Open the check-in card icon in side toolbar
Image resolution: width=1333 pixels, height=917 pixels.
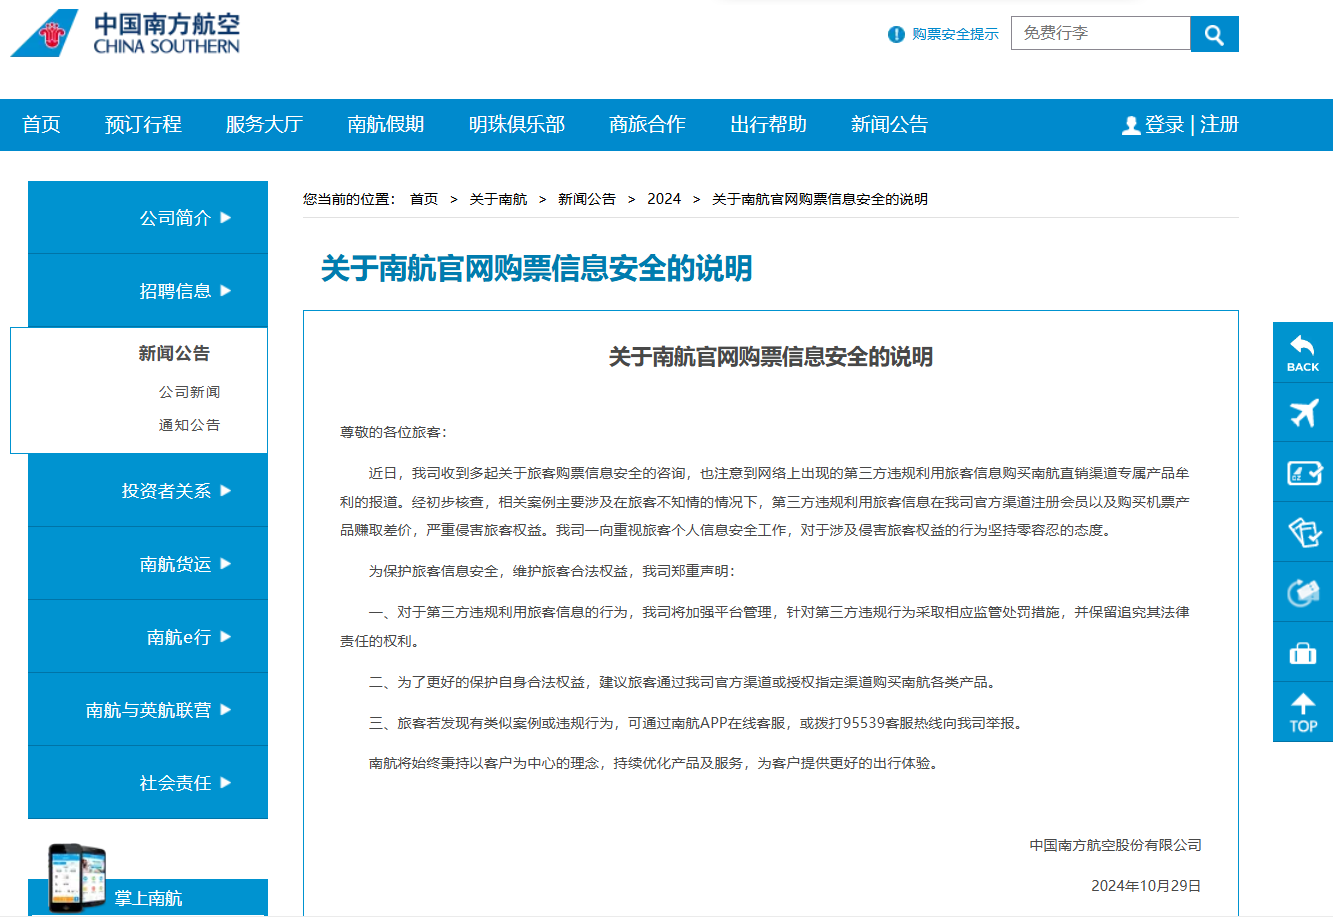point(1302,472)
